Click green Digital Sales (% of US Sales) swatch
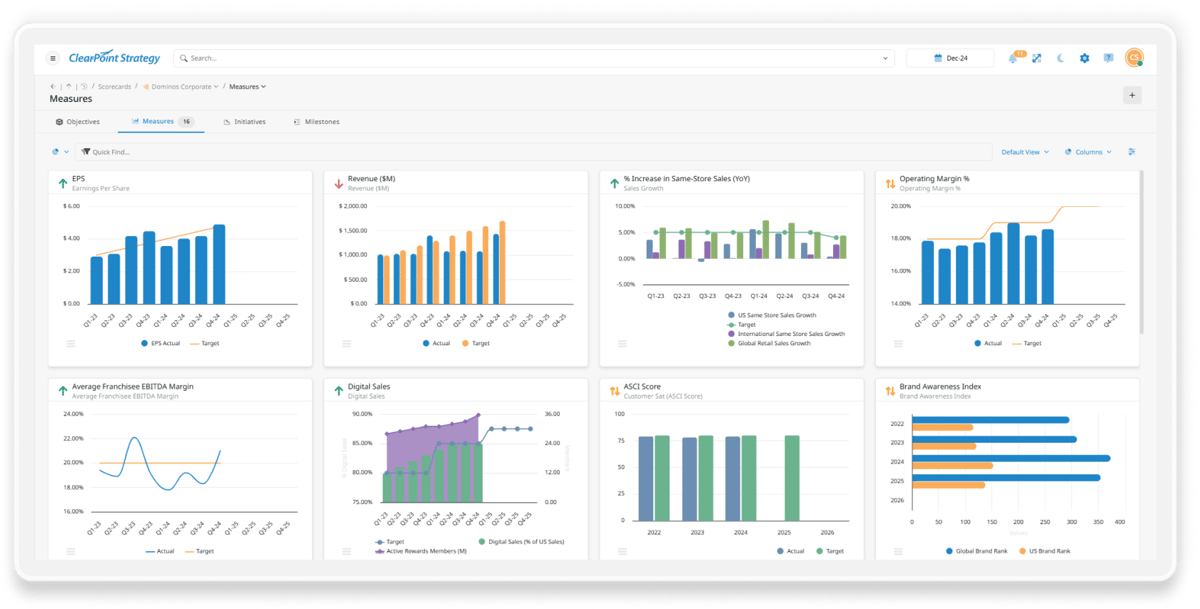The image size is (1200, 609). 482,542
